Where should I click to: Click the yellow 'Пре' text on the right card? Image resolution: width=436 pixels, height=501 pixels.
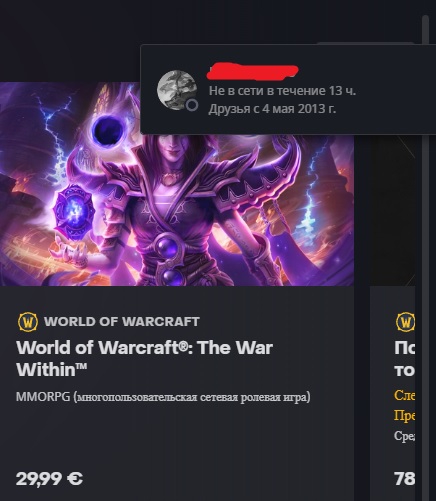coord(405,415)
